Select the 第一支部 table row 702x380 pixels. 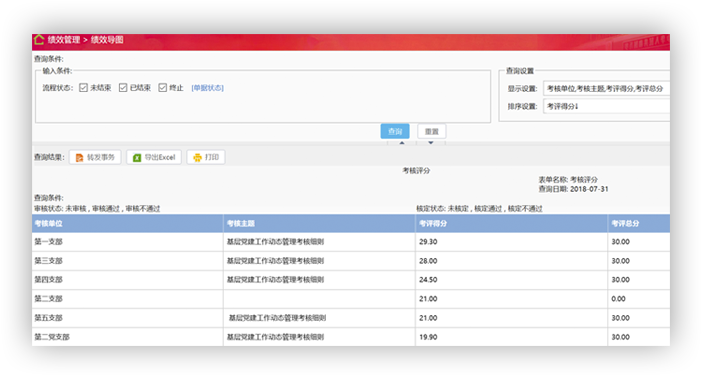coord(351,242)
